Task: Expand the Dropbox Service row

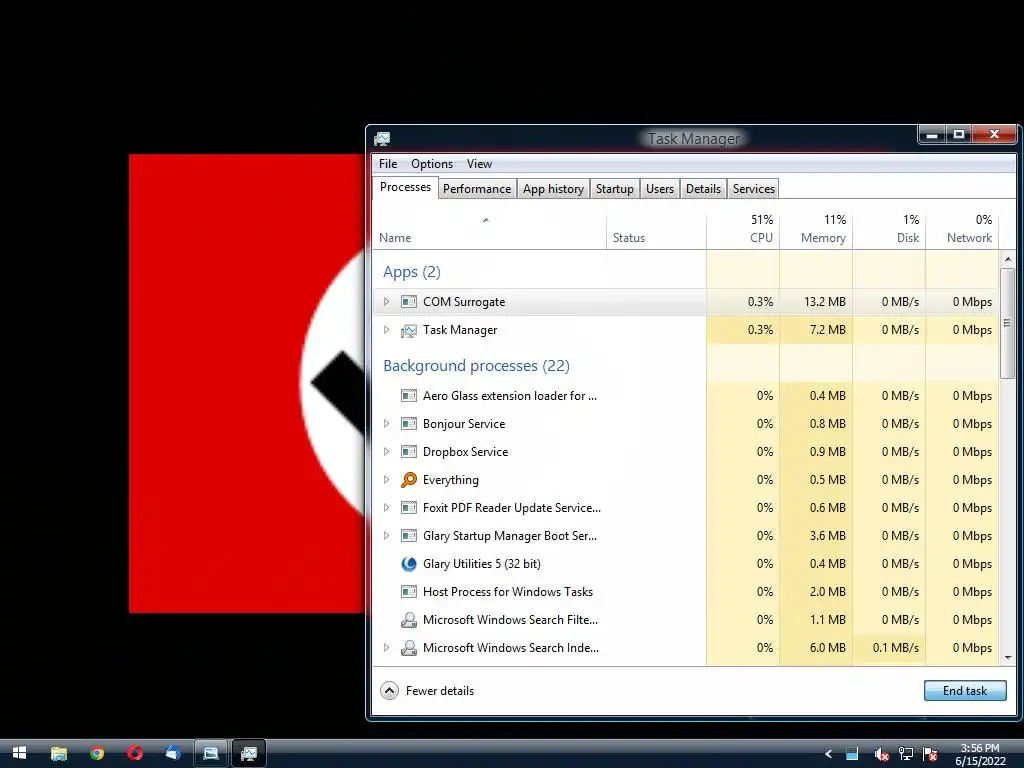Action: pos(387,452)
